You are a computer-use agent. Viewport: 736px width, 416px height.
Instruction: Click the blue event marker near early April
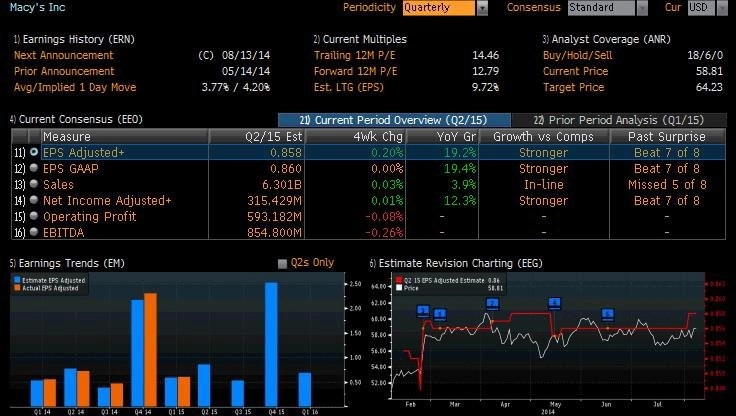[x=492, y=304]
